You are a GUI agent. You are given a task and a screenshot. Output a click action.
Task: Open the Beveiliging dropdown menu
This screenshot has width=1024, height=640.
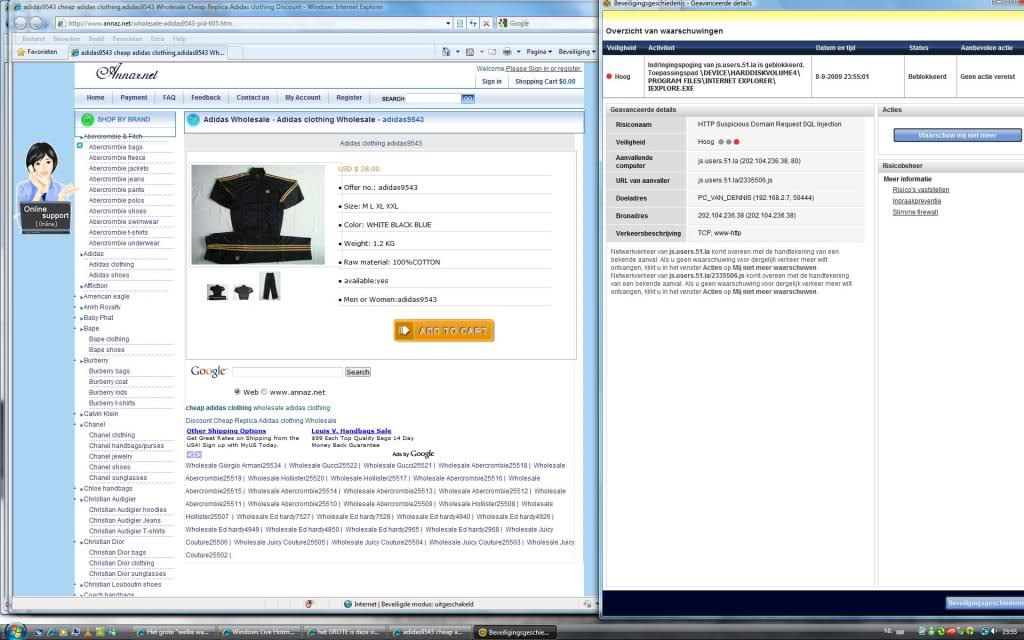point(576,51)
